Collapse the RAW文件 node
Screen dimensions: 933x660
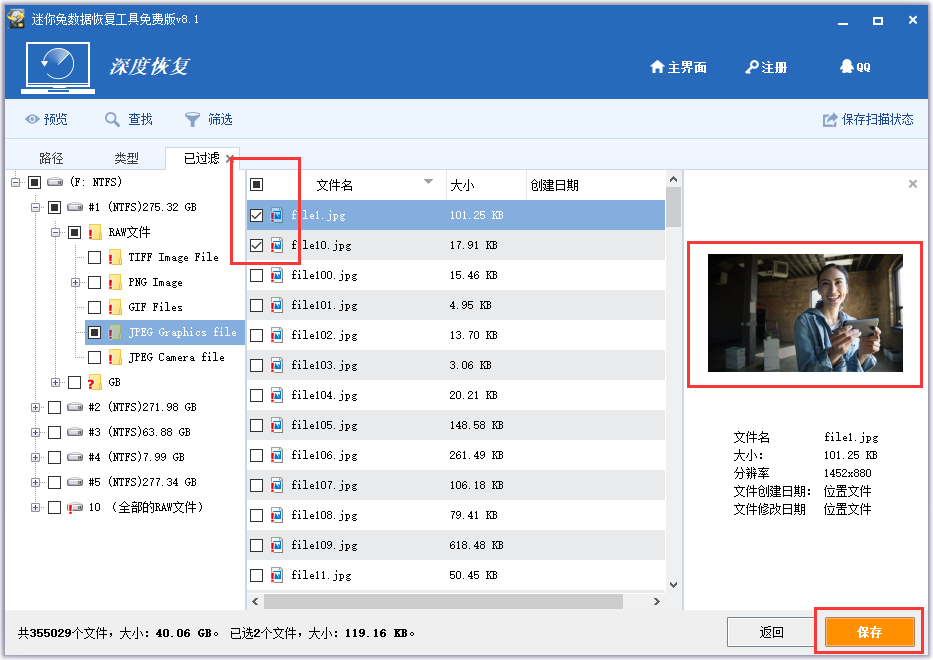click(x=55, y=232)
